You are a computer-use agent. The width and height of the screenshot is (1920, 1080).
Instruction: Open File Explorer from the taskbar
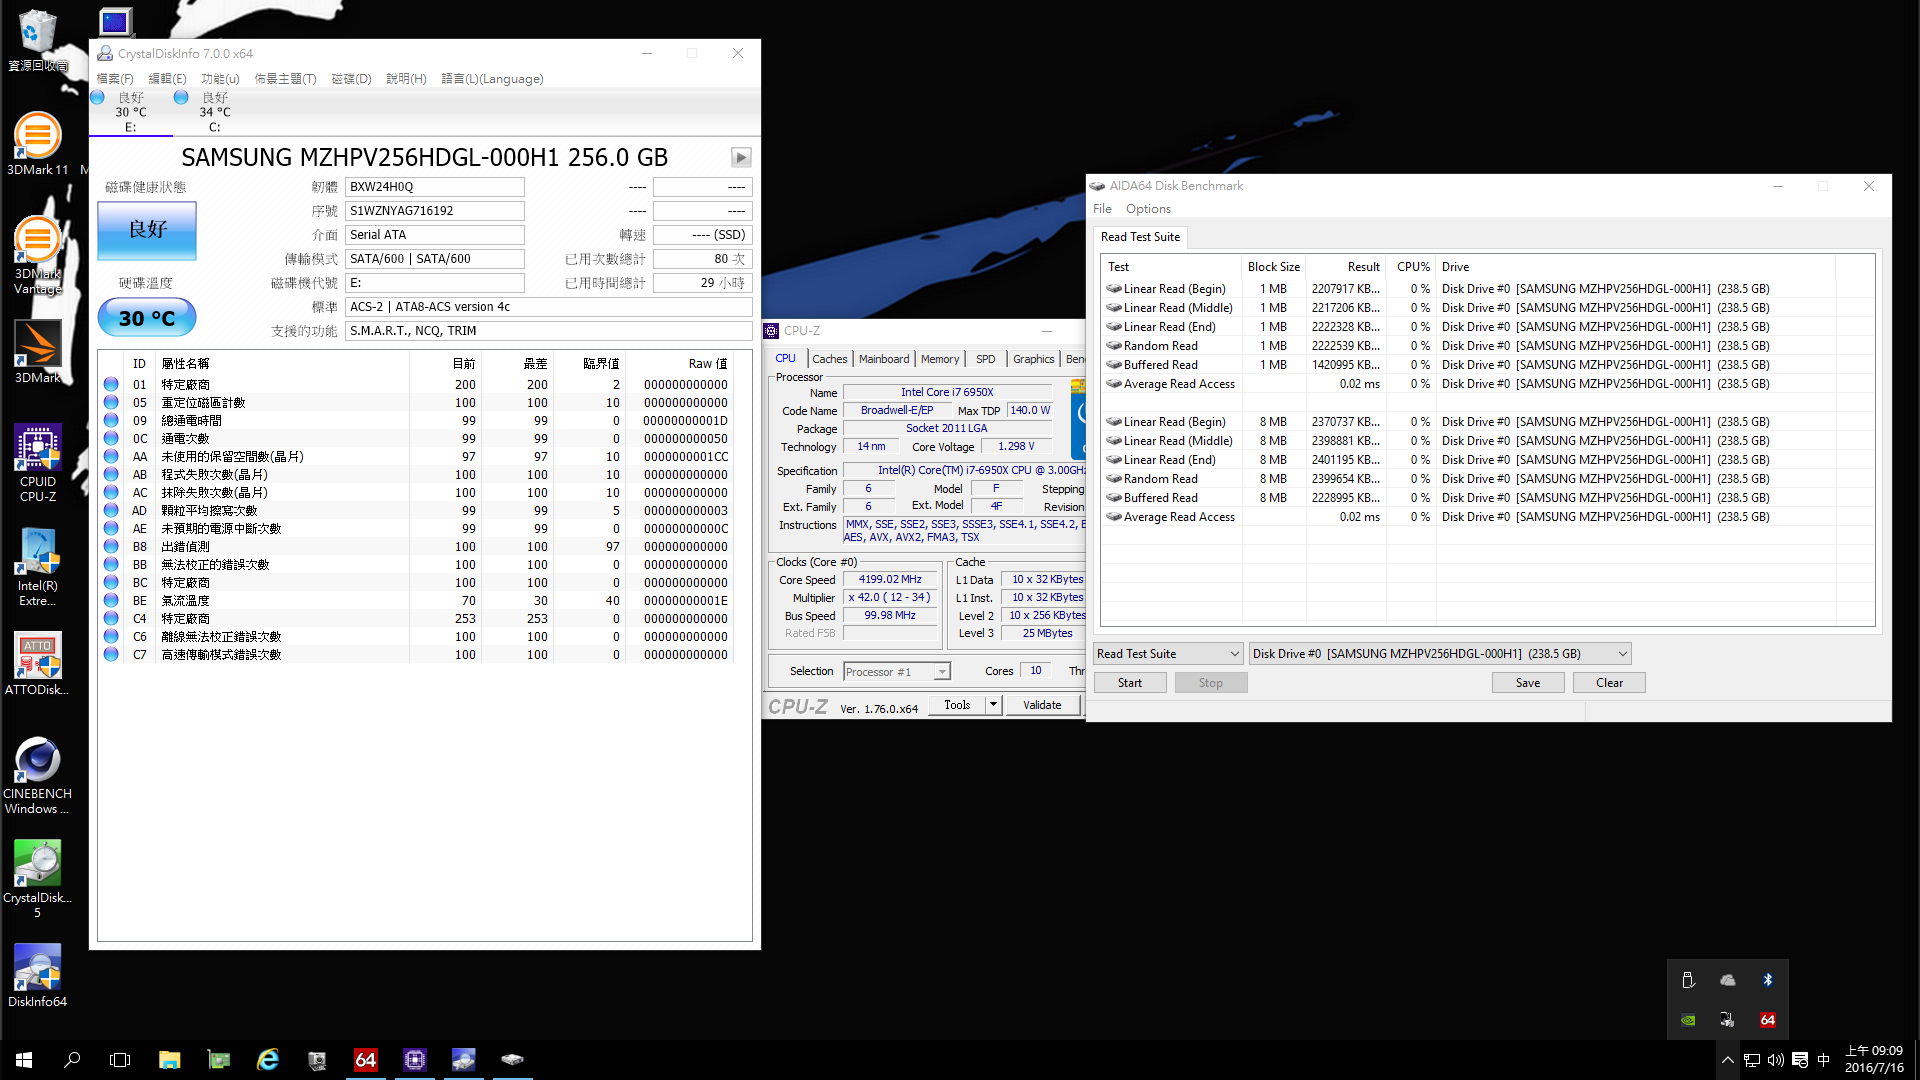click(169, 1060)
